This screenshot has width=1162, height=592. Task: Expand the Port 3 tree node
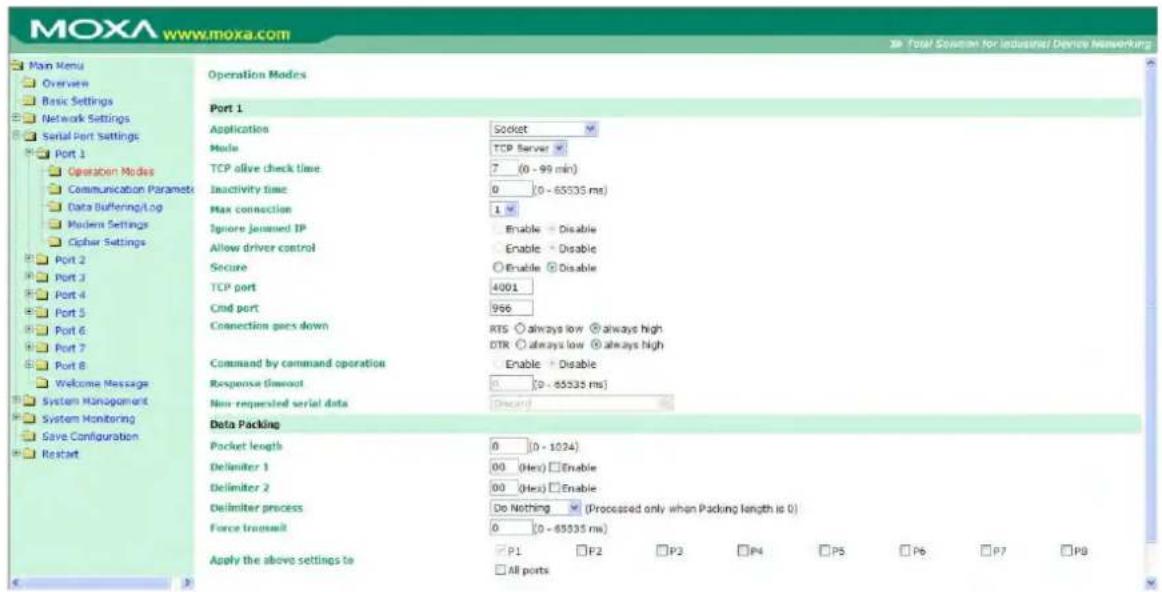pos(29,277)
